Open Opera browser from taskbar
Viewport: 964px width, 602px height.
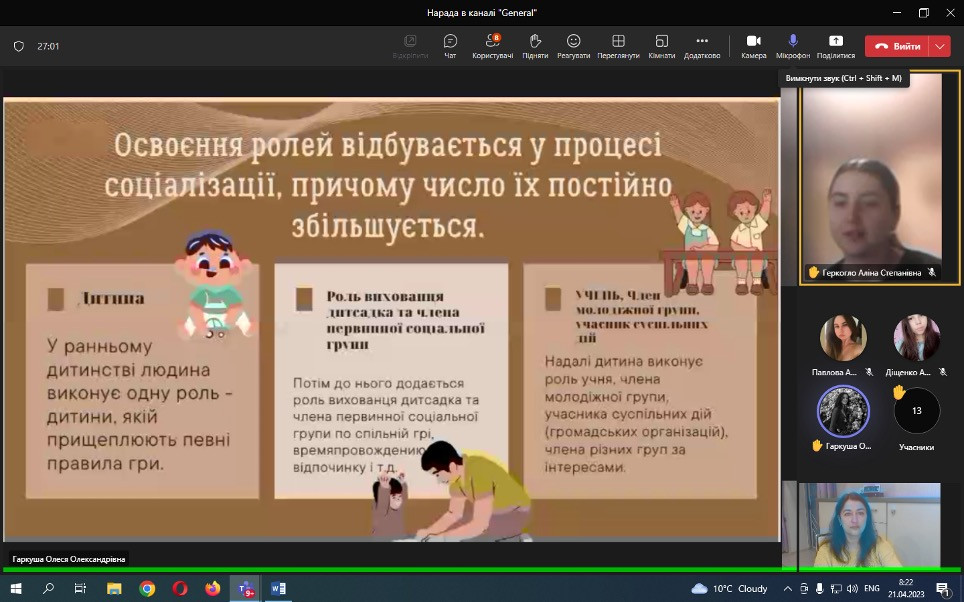[180, 588]
